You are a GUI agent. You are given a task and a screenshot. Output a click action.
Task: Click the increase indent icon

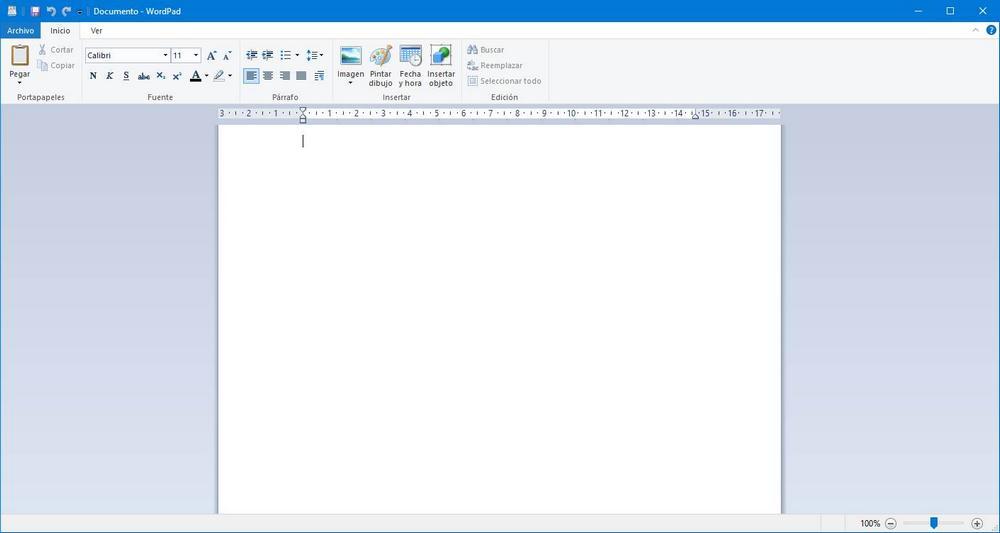(268, 55)
